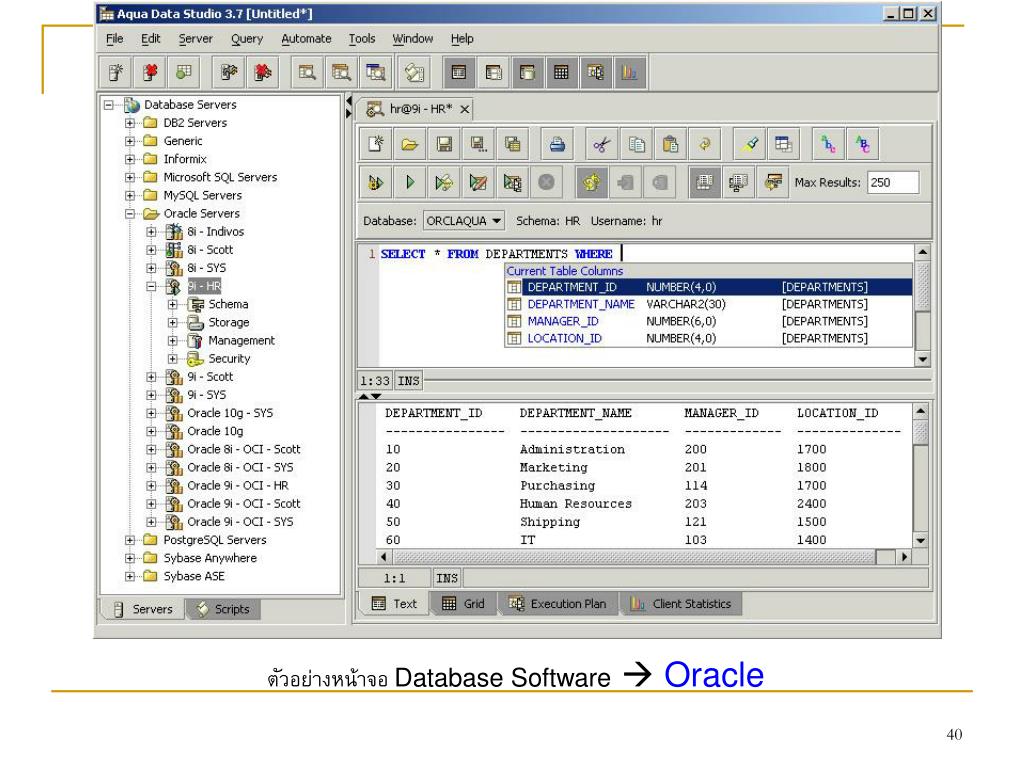Click the New Script icon in query toolbar
The height and width of the screenshot is (768, 1024).
(x=376, y=144)
